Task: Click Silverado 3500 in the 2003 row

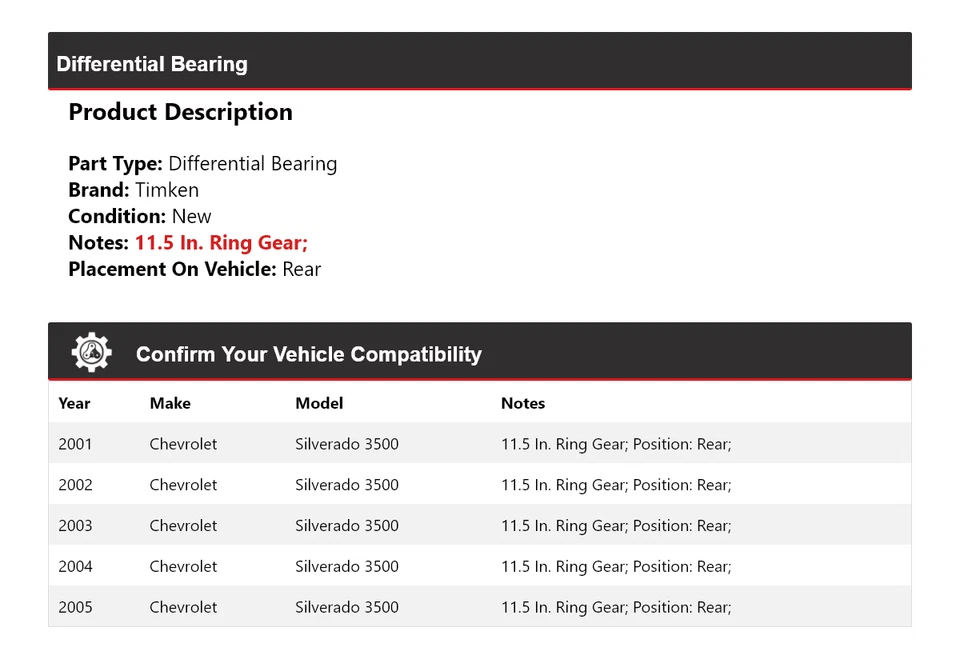Action: click(346, 525)
